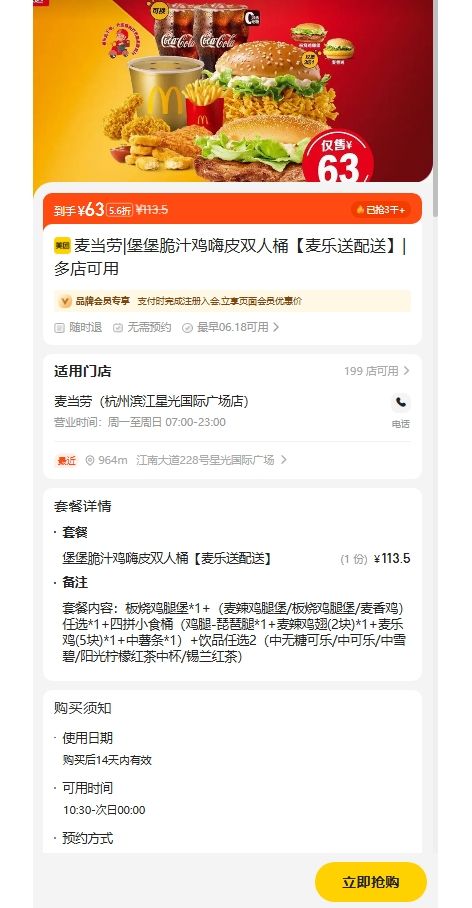Select the 购买须知 section heading

click(82, 708)
